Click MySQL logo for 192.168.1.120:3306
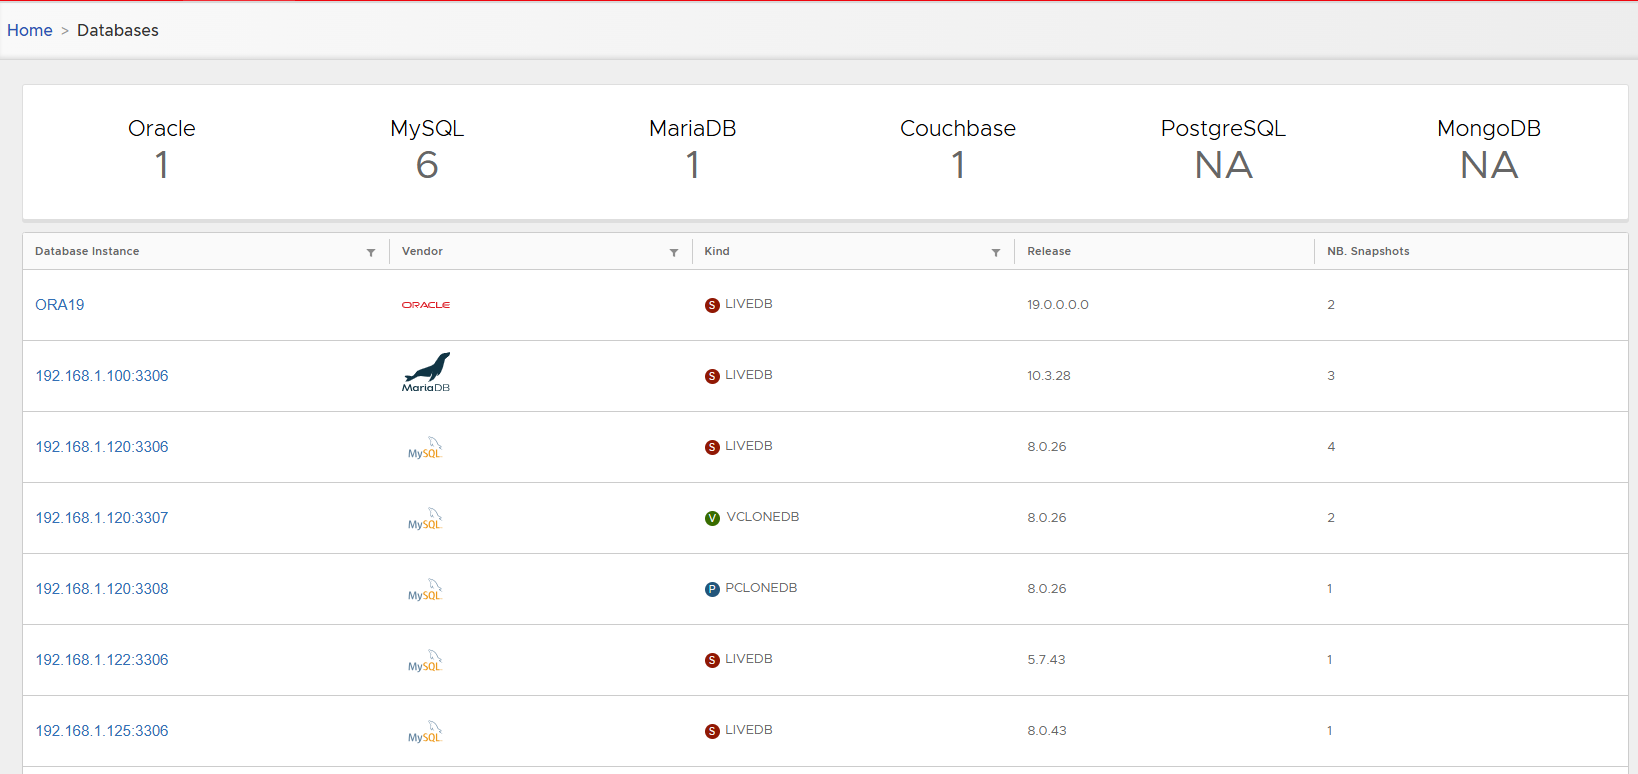This screenshot has width=1638, height=774. click(x=425, y=448)
